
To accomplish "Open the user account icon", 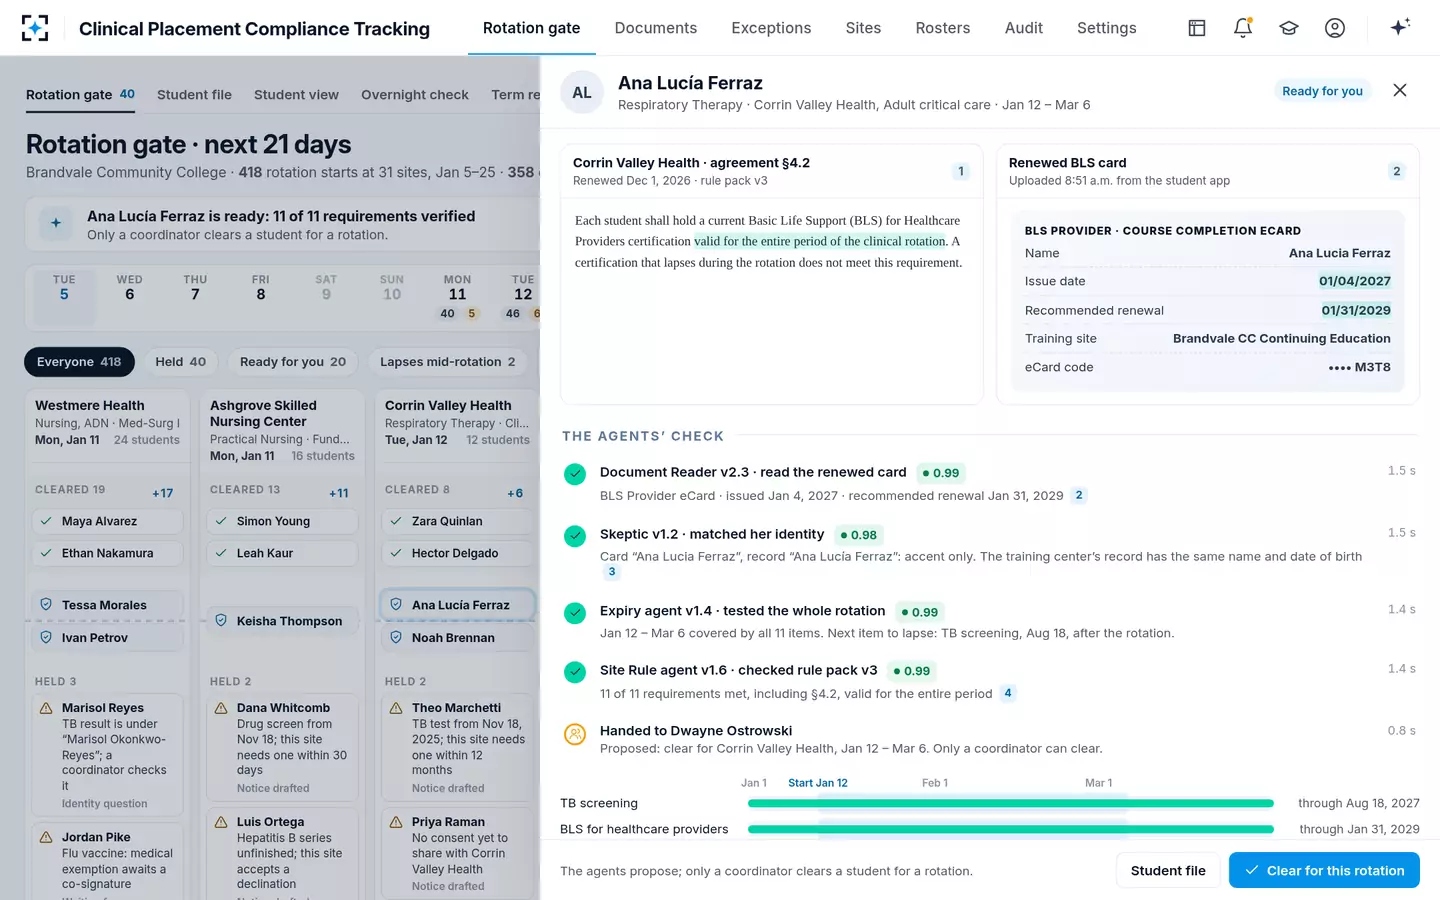I will point(1335,28).
